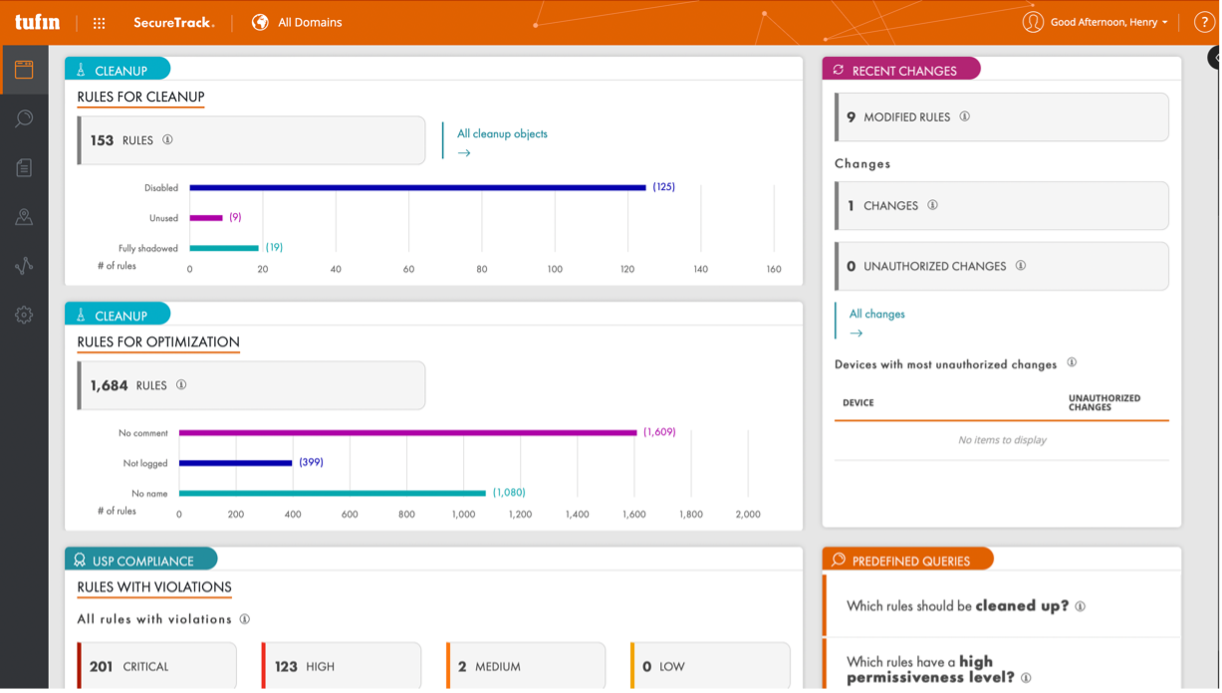Open the app launcher grid icon

pyautogui.click(x=99, y=23)
